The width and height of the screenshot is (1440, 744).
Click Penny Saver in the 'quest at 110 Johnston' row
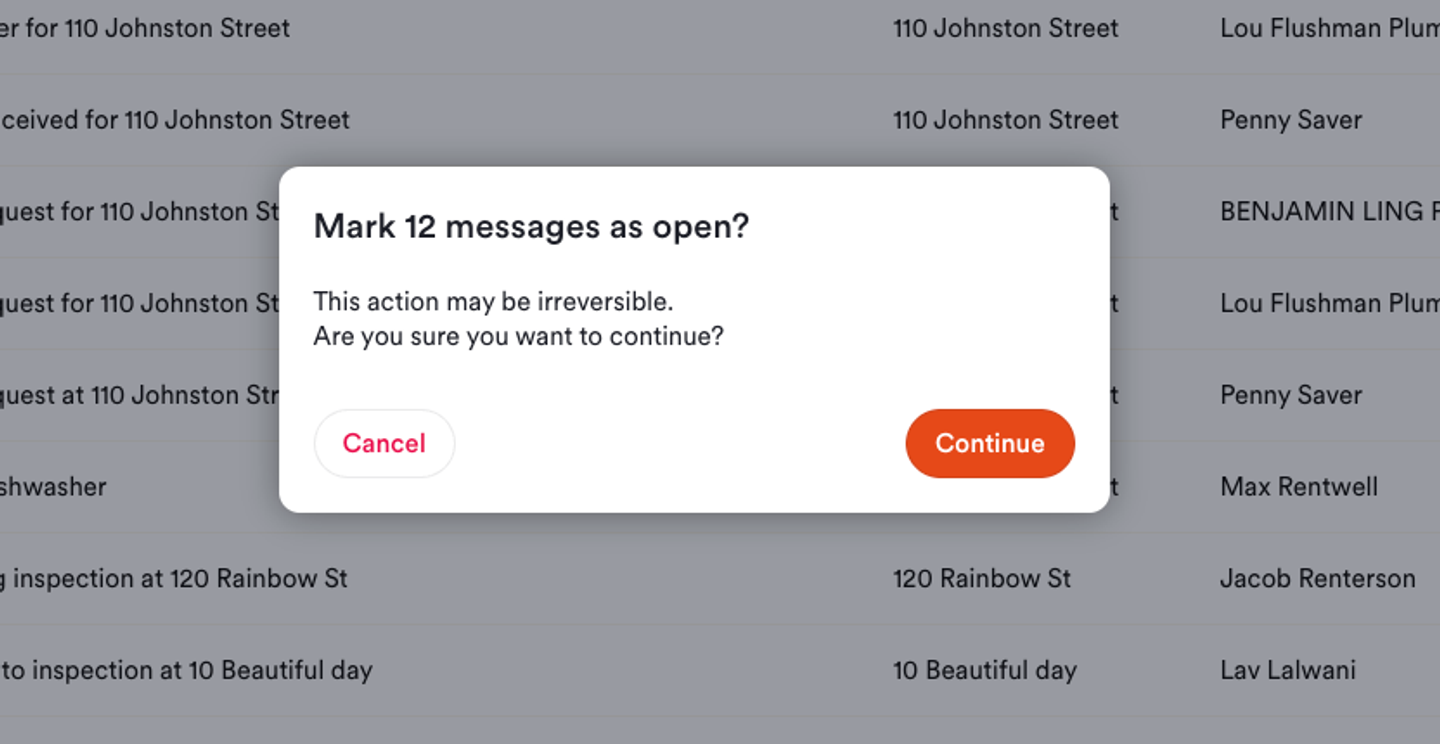pyautogui.click(x=1291, y=395)
